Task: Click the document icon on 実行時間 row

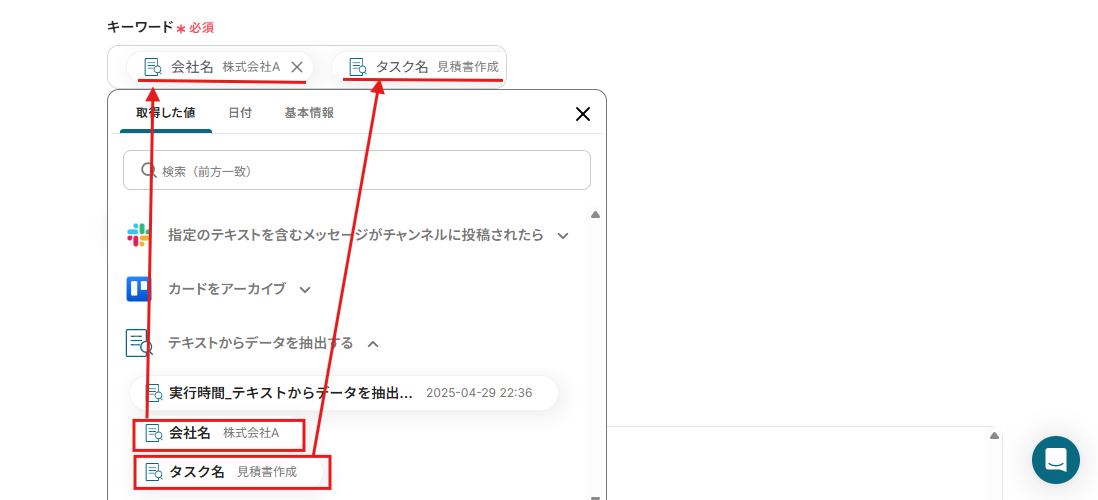Action: click(x=154, y=393)
